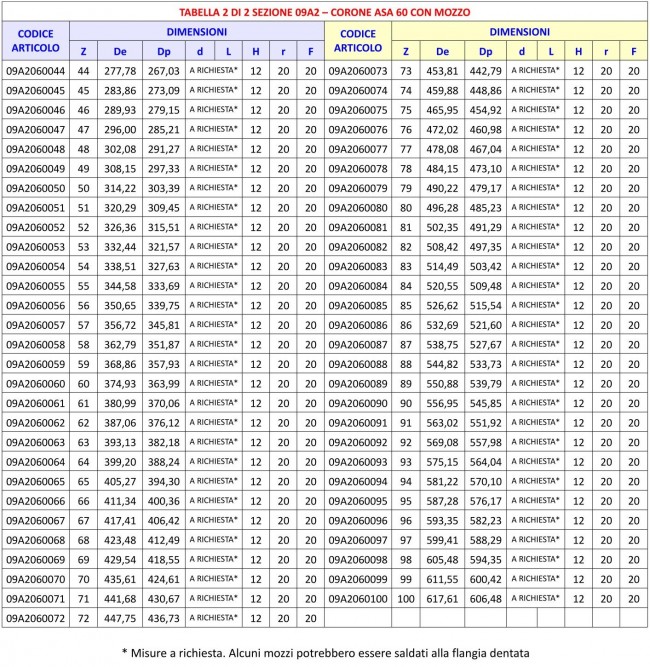Select article code 09A2060090
650x667 pixels.
[x=358, y=404]
